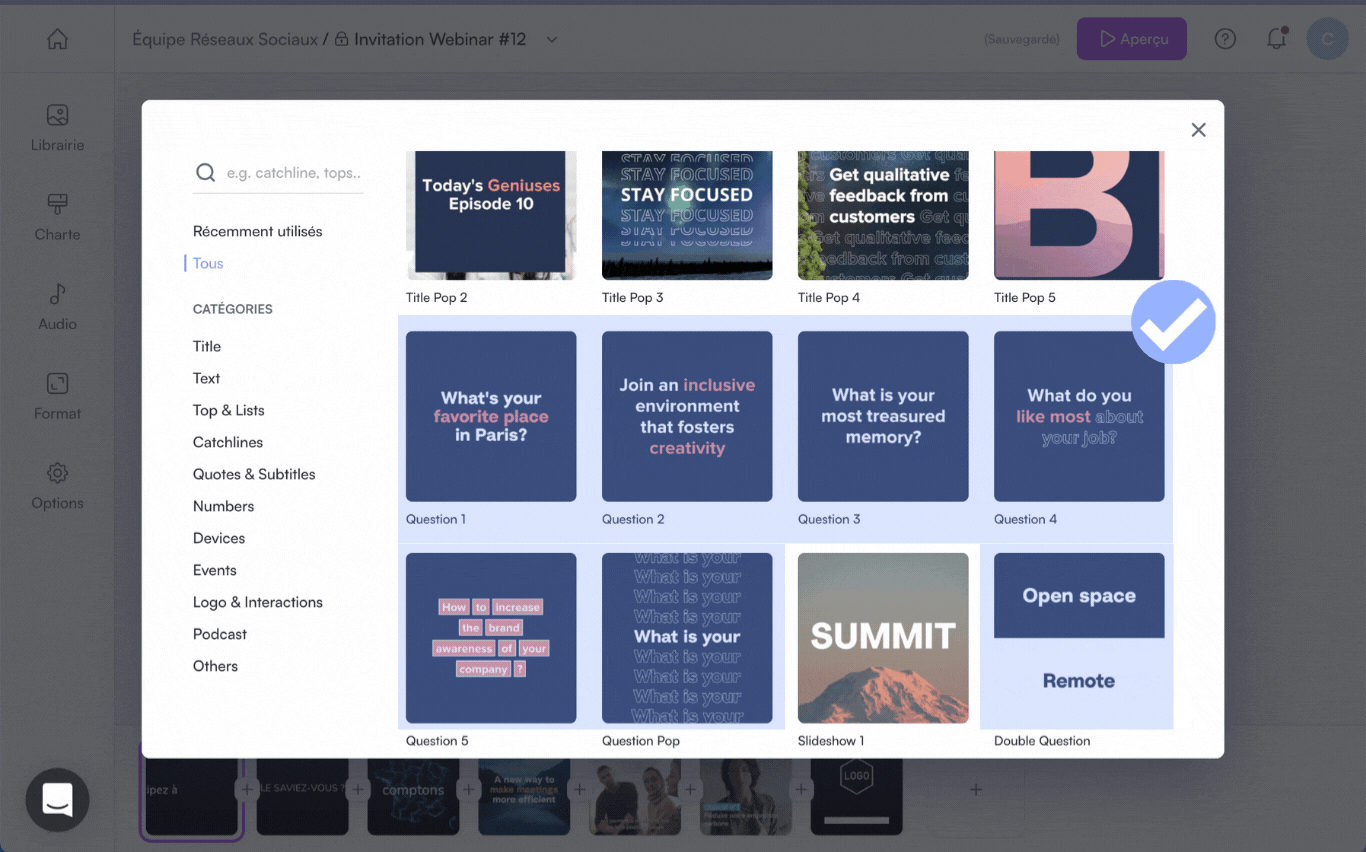The height and width of the screenshot is (852, 1366).
Task: Go to the home icon
Action: (57, 39)
